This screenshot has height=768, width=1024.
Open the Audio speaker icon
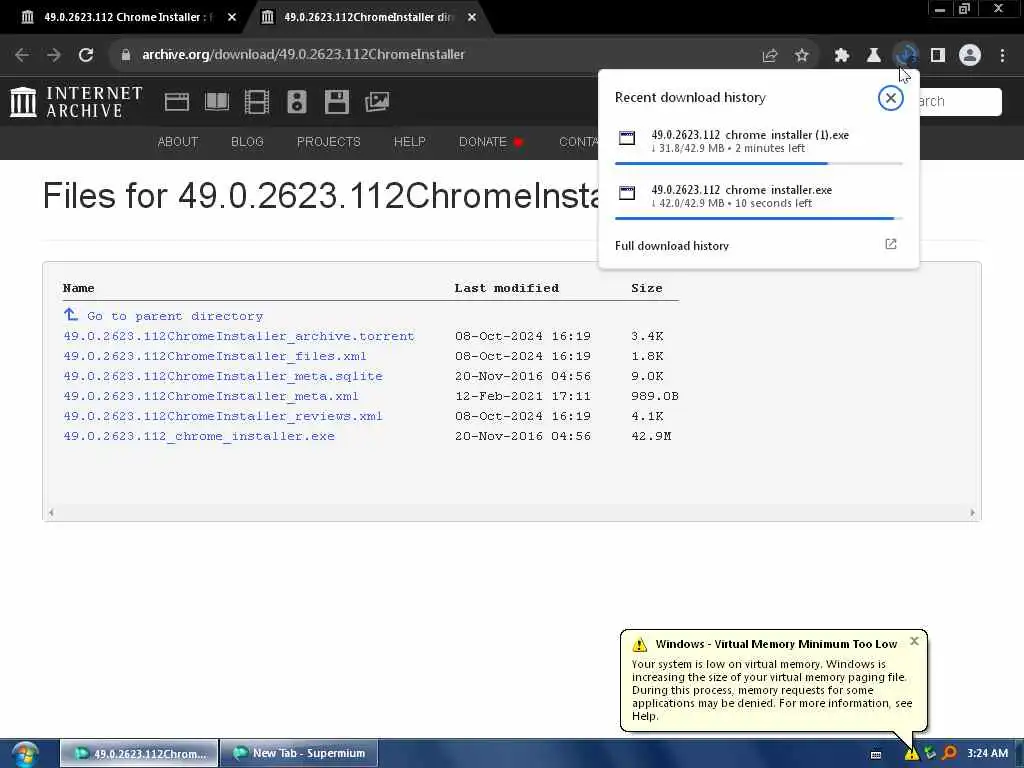pyautogui.click(x=296, y=102)
